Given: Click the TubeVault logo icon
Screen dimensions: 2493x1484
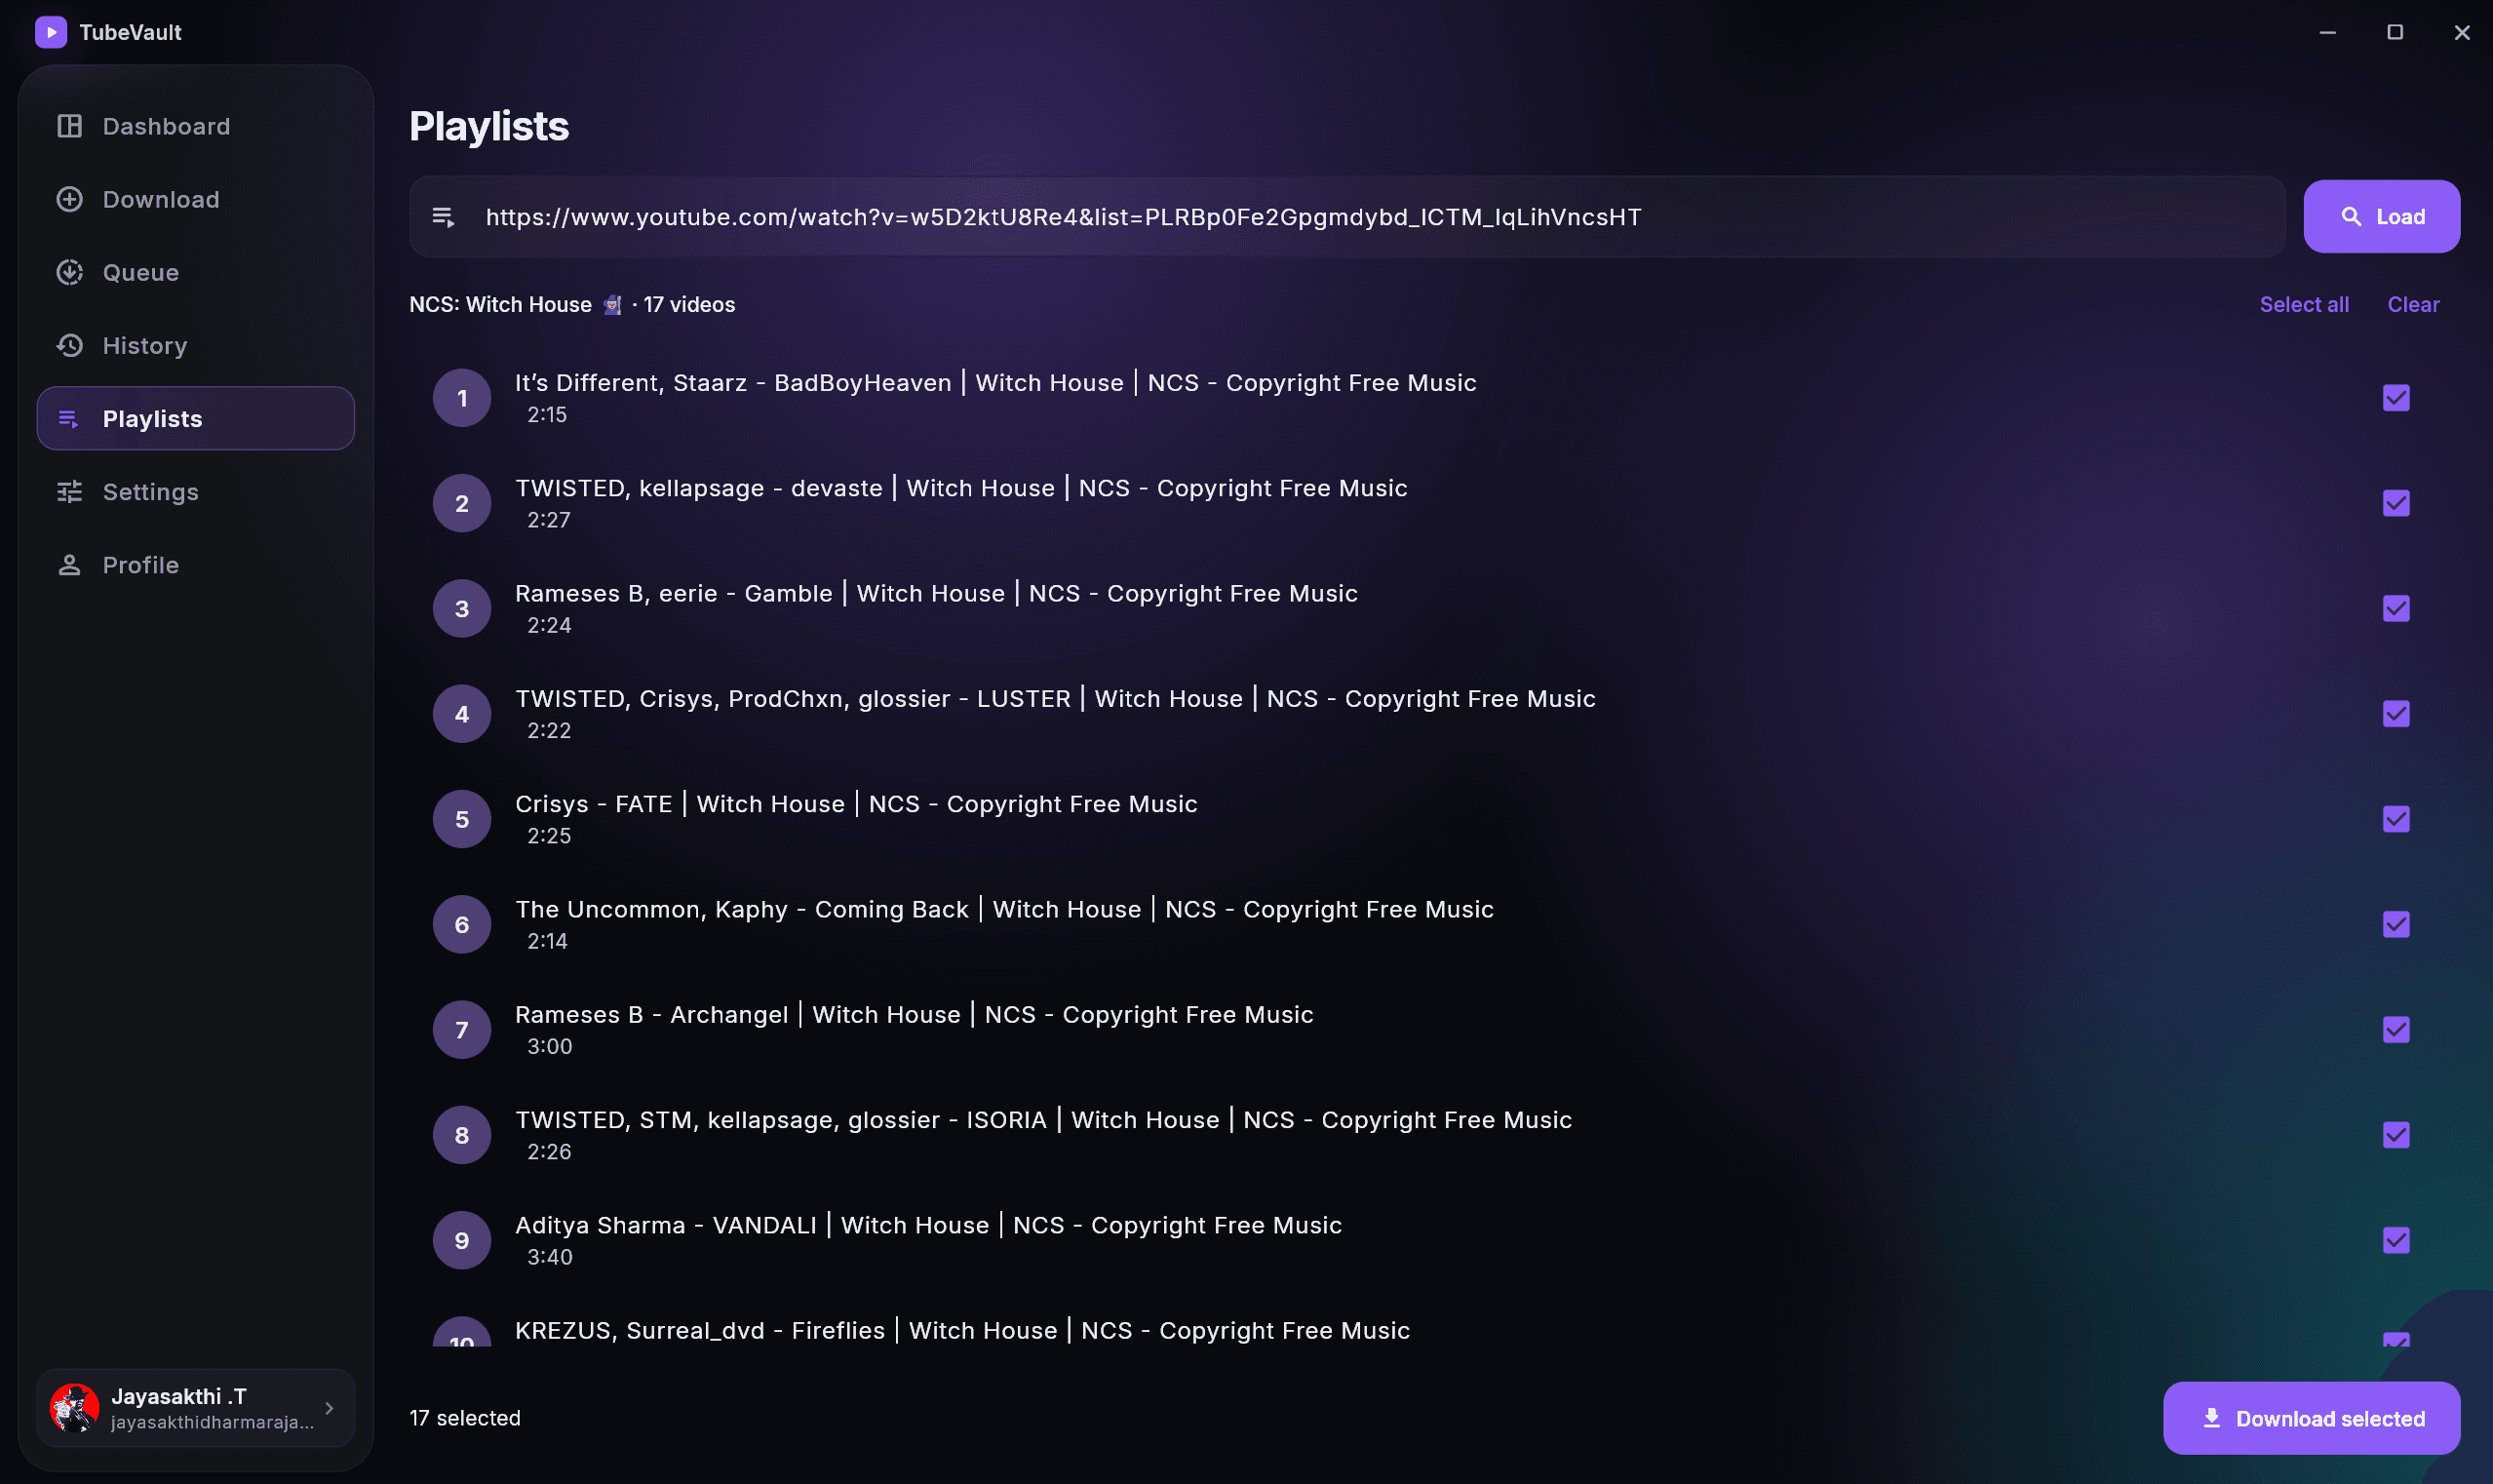Looking at the screenshot, I should pyautogui.click(x=51, y=32).
